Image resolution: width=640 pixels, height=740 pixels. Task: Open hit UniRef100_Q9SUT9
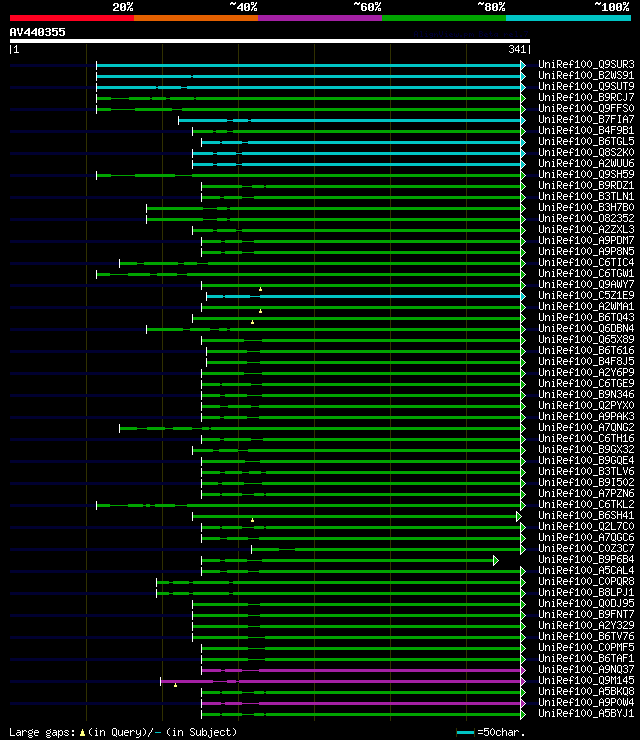pyautogui.click(x=586, y=86)
